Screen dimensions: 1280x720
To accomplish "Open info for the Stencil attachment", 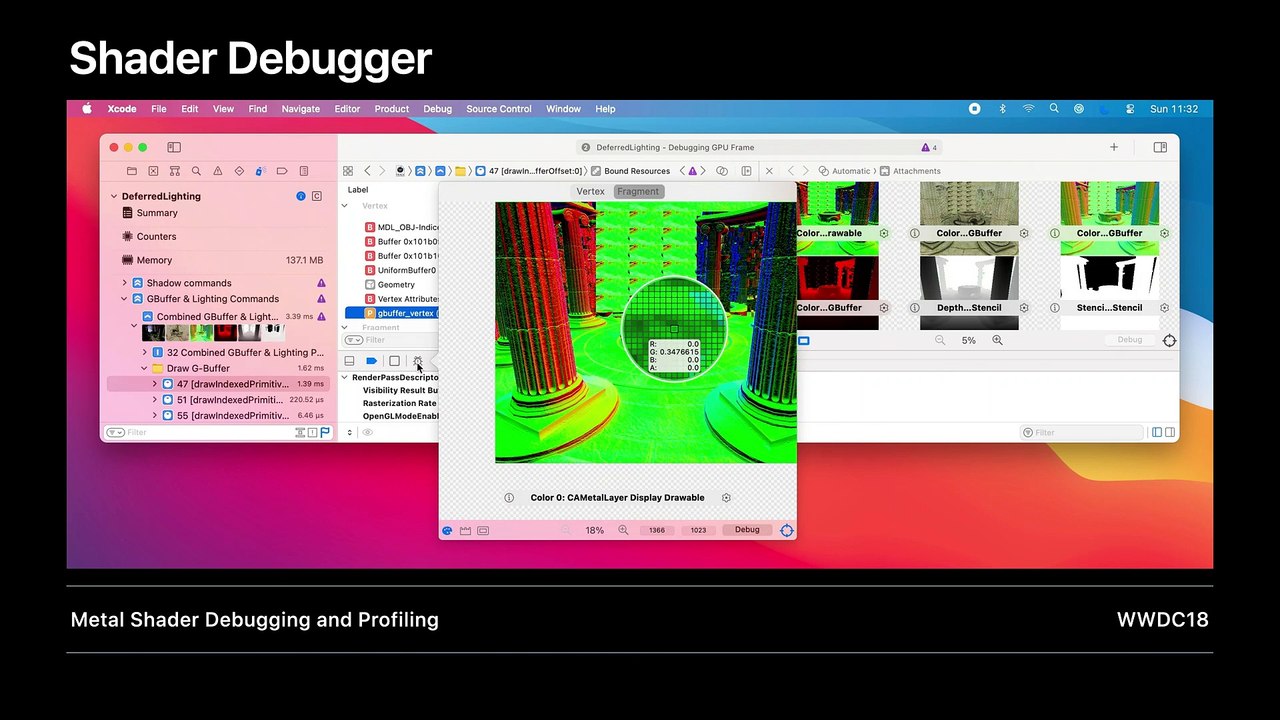I will 1055,308.
